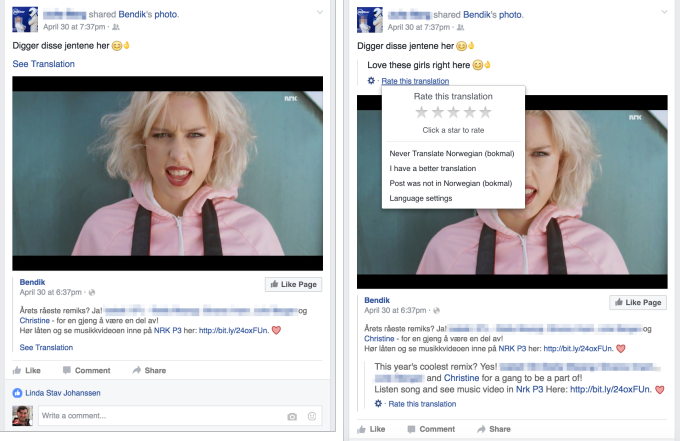Viewport: 680px width, 441px height.
Task: Click gear icon beside bottom Rate this translation
Action: pos(378,404)
